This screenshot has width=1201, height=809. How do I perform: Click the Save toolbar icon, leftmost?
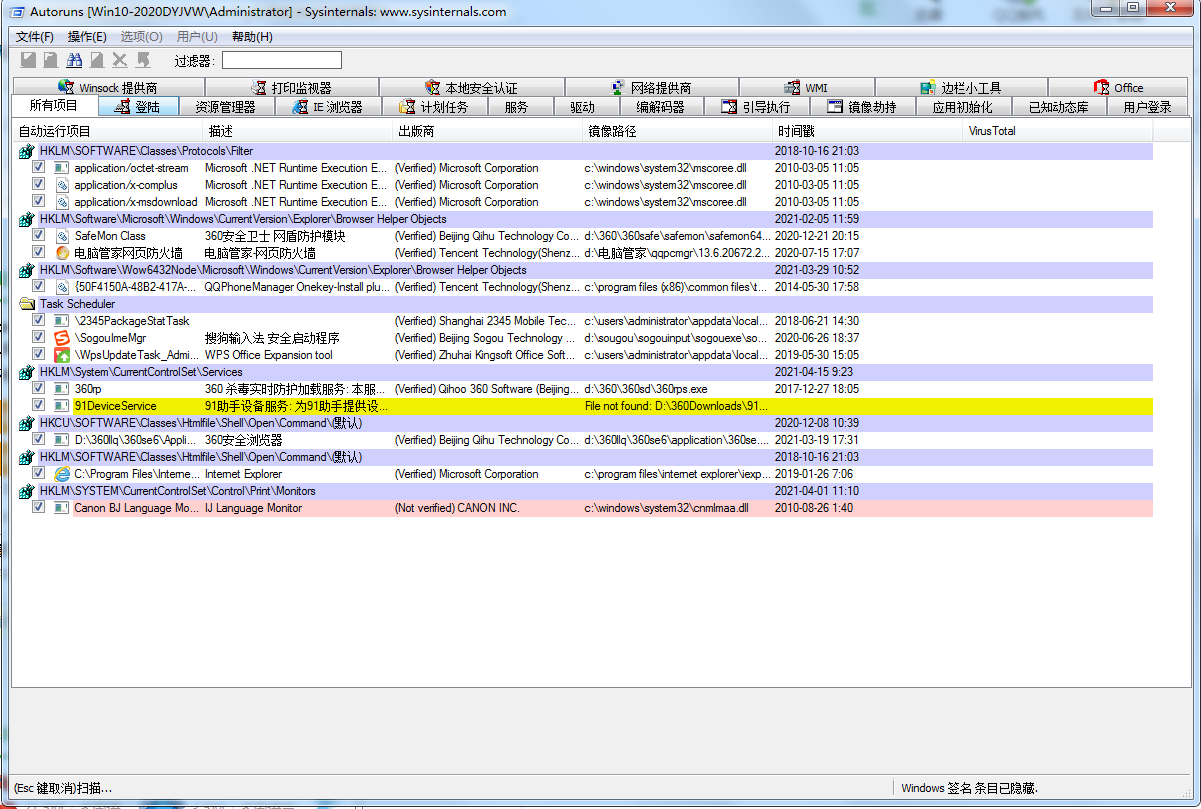(x=28, y=61)
